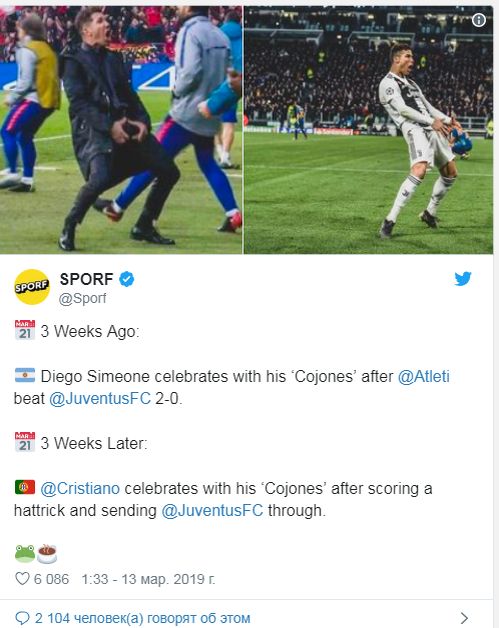This screenshot has width=499, height=628.
Task: View the left photo of the celebrating coach
Action: click(121, 130)
